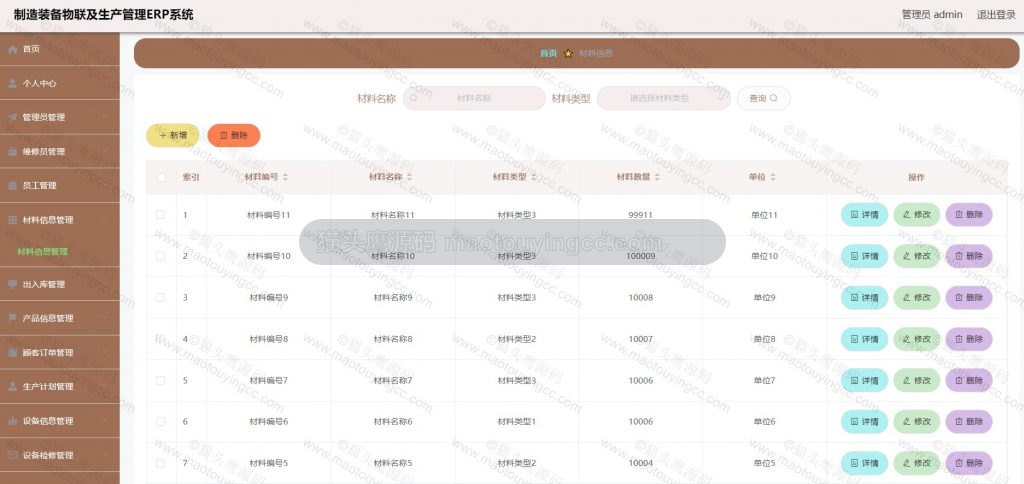Click the 材料类型1 cell

(x=517, y=422)
